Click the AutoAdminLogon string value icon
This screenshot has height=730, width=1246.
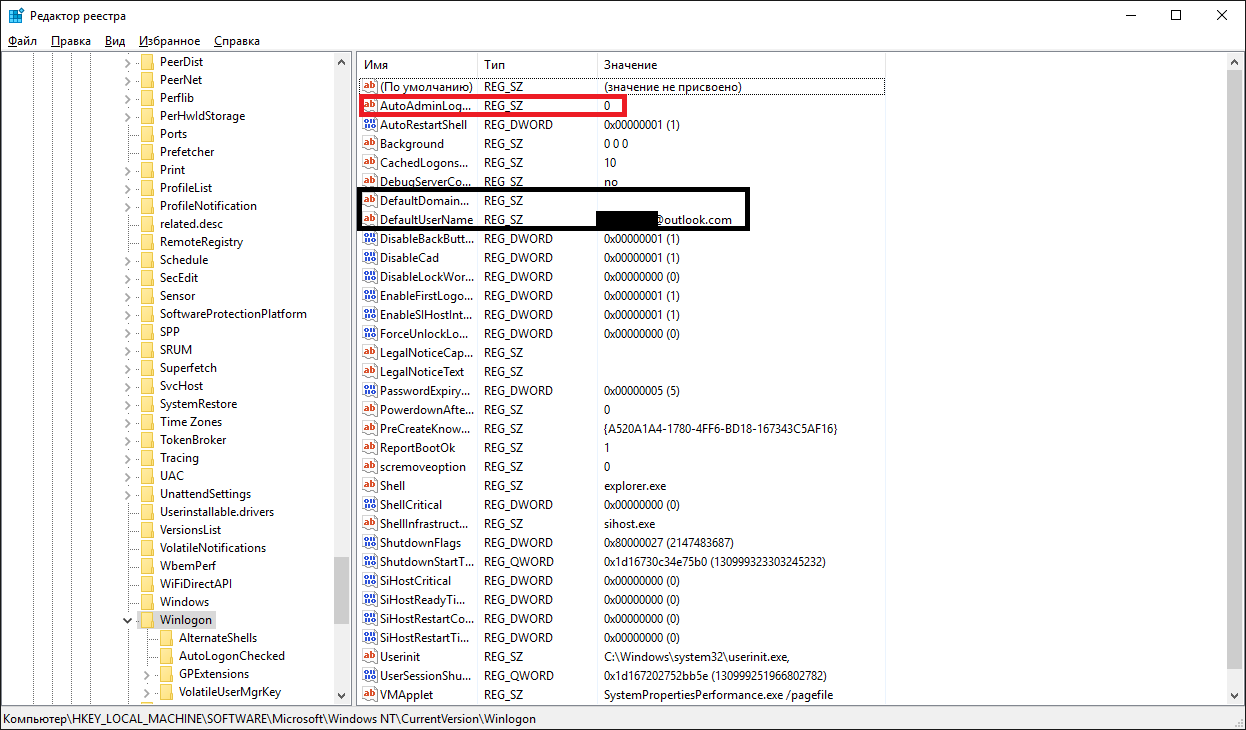coord(370,106)
